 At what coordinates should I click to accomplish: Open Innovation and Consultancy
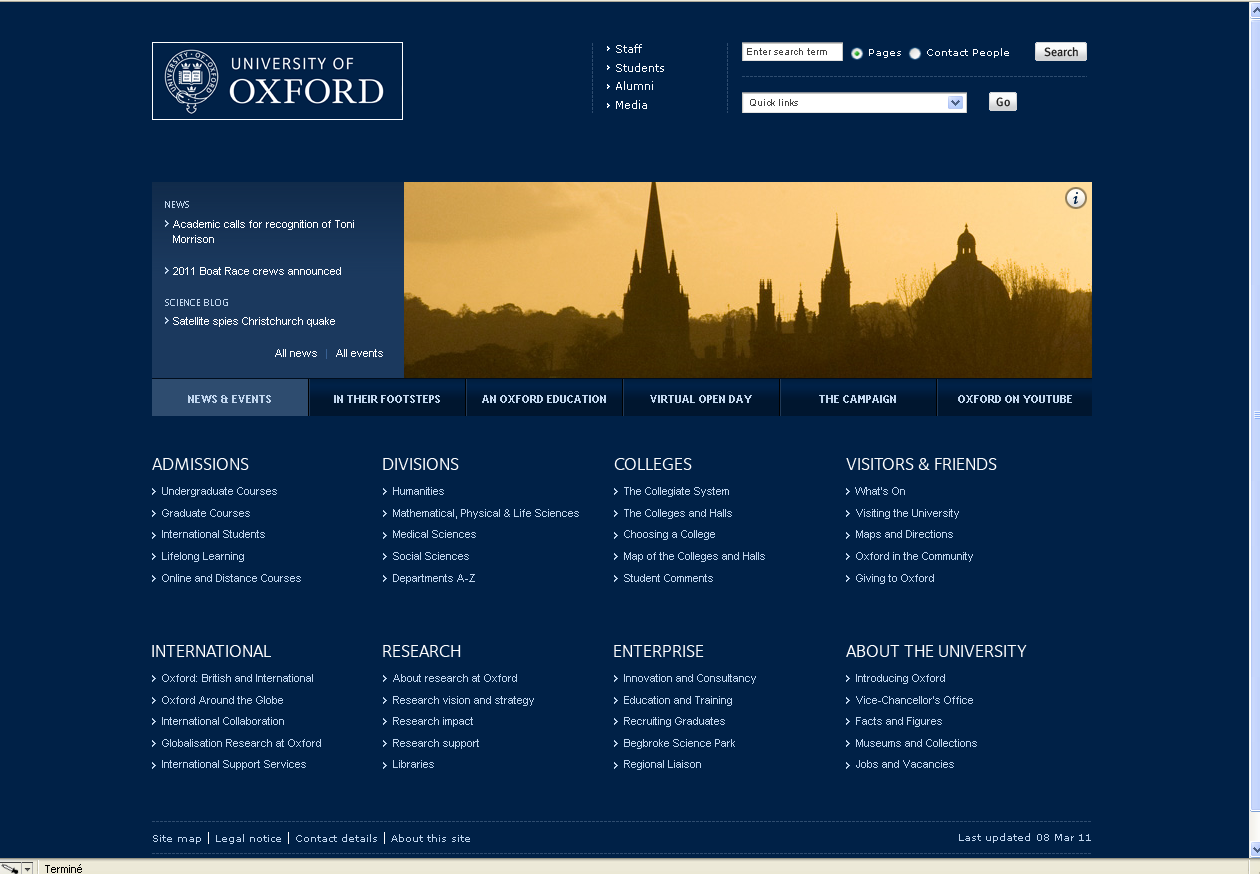tap(690, 678)
